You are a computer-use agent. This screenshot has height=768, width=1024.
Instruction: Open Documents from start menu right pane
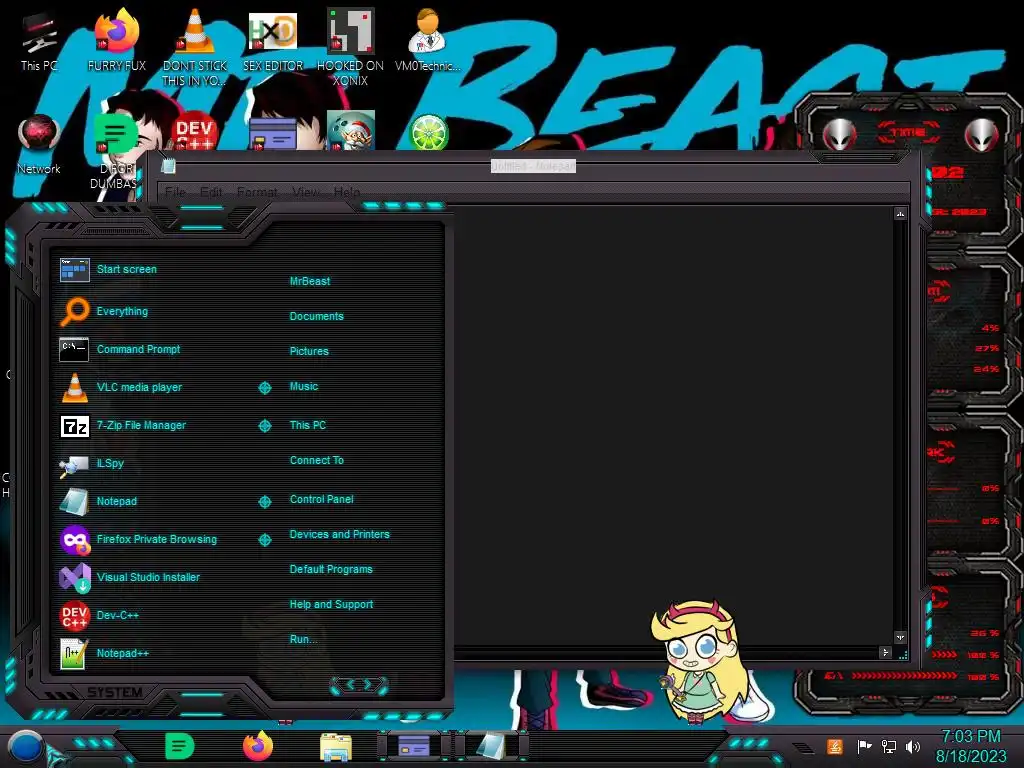(316, 316)
